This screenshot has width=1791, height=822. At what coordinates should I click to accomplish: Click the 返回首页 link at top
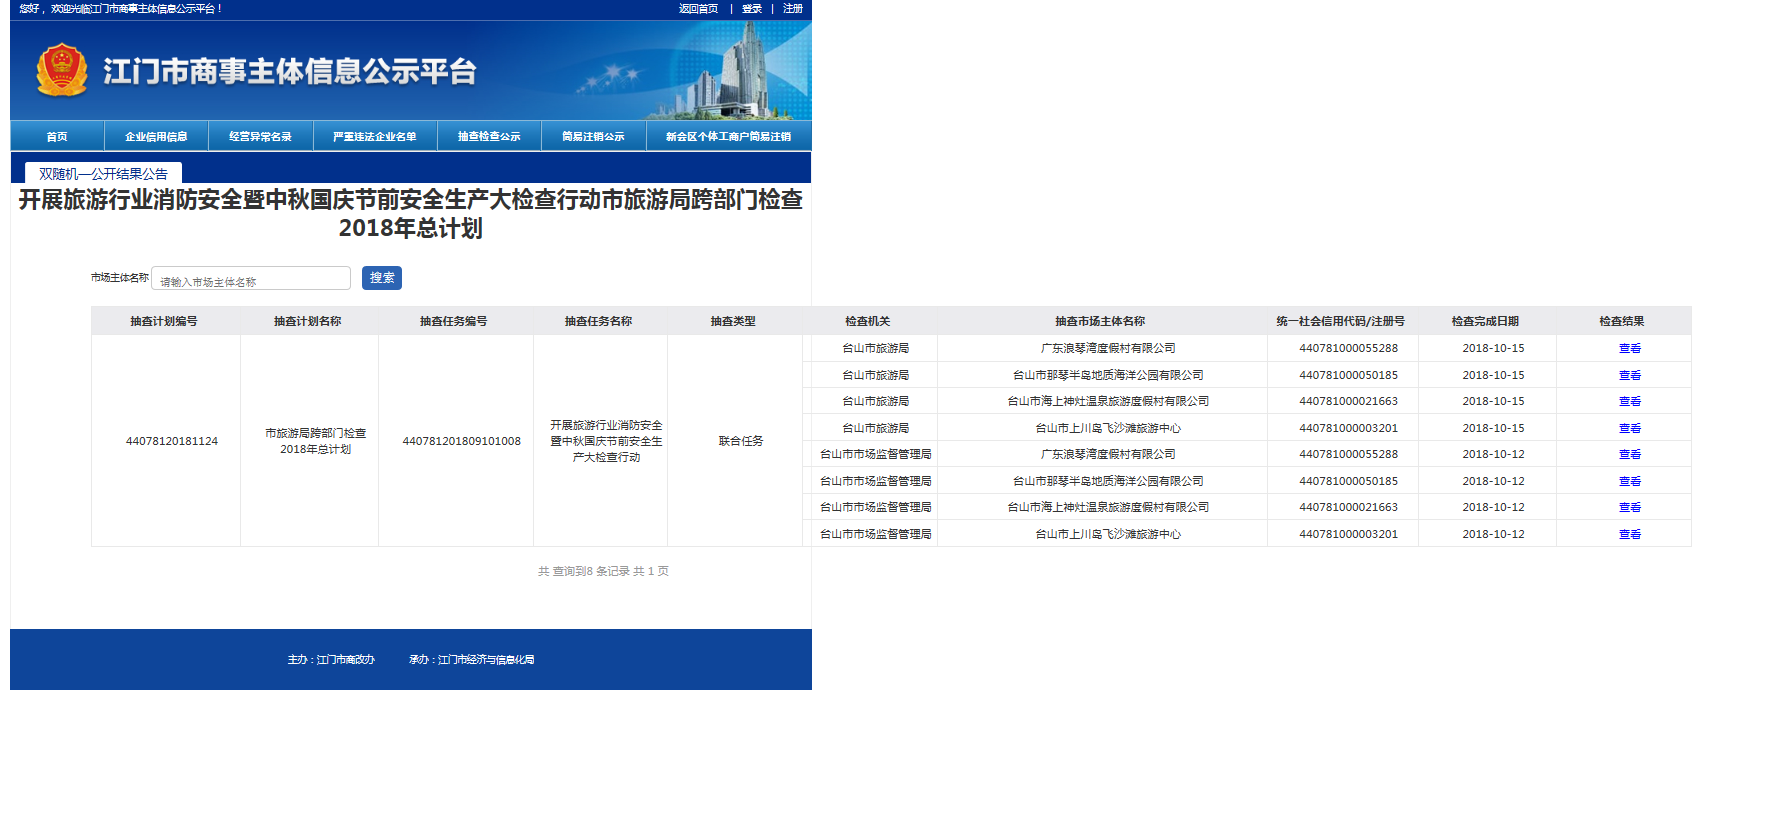pyautogui.click(x=698, y=9)
